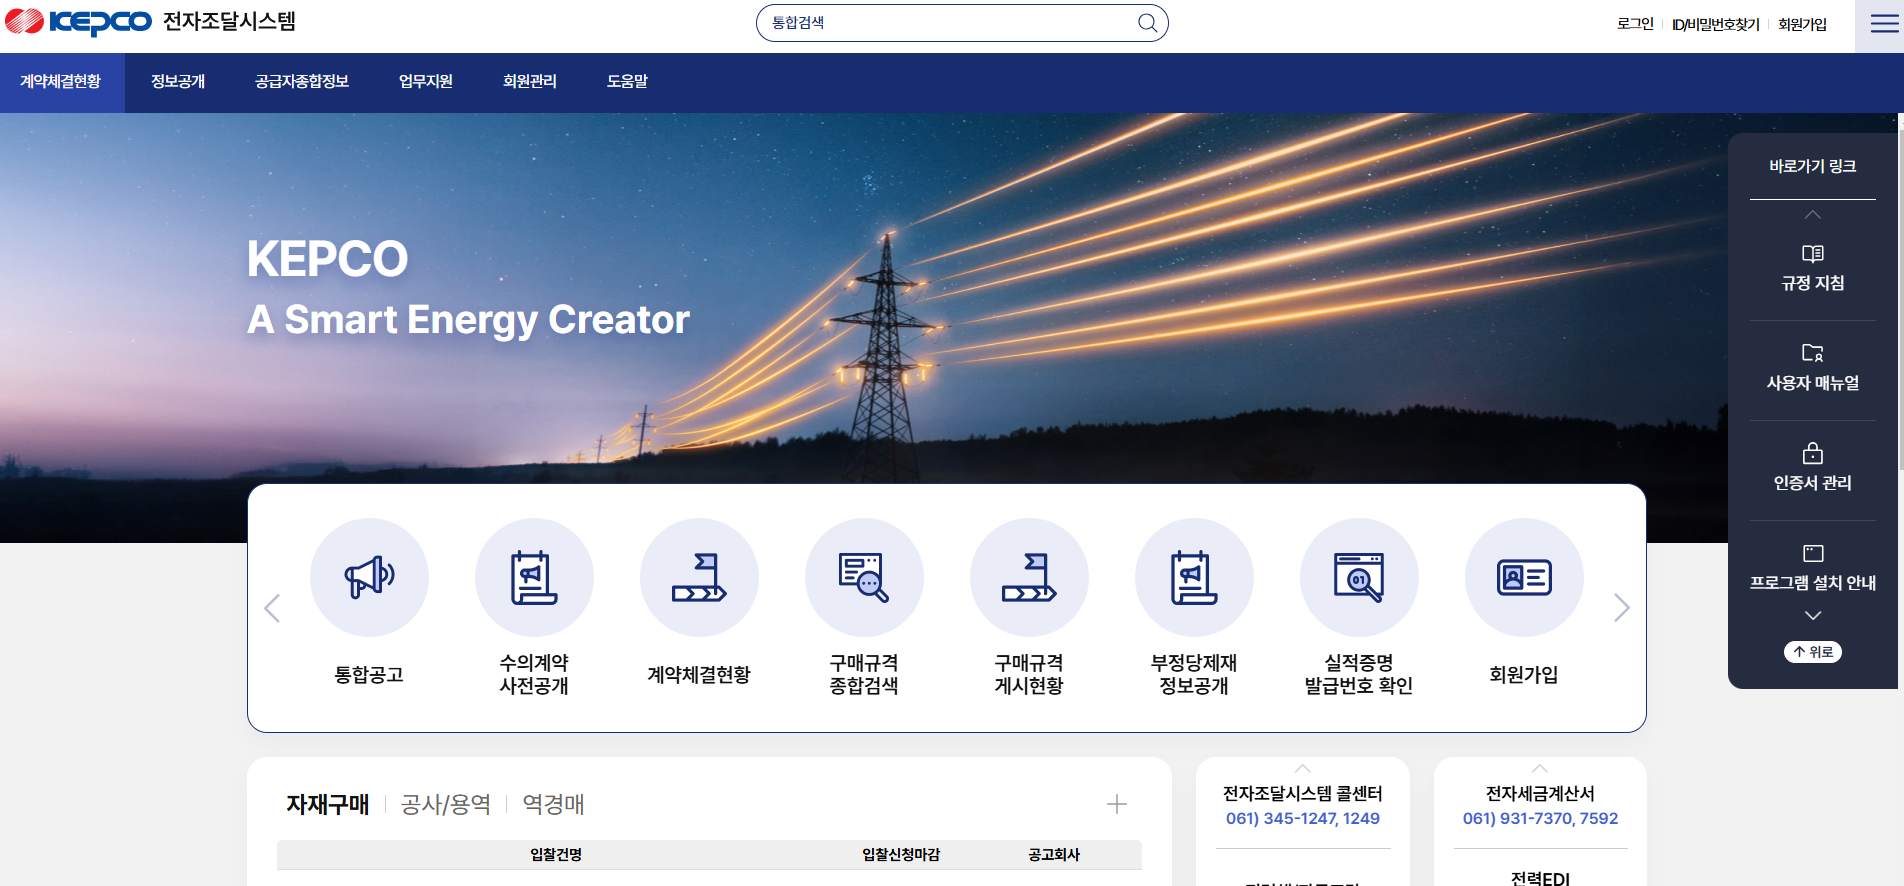This screenshot has height=886, width=1904.
Task: Open 사용자 매뉴얼 folder icon
Action: 1812,353
